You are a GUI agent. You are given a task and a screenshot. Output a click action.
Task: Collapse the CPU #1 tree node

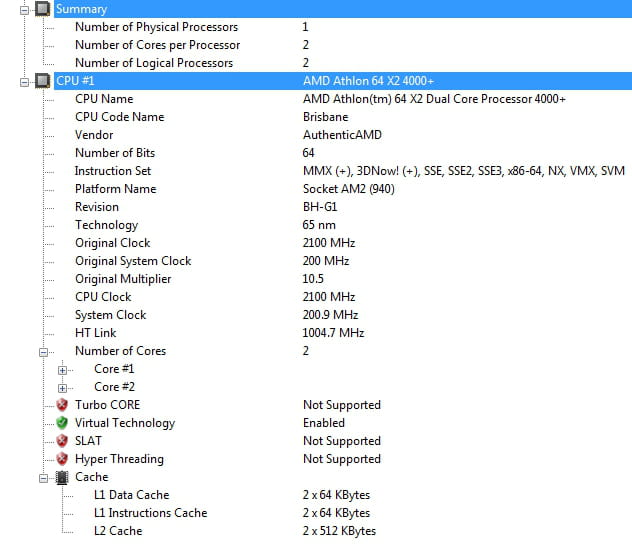point(25,82)
